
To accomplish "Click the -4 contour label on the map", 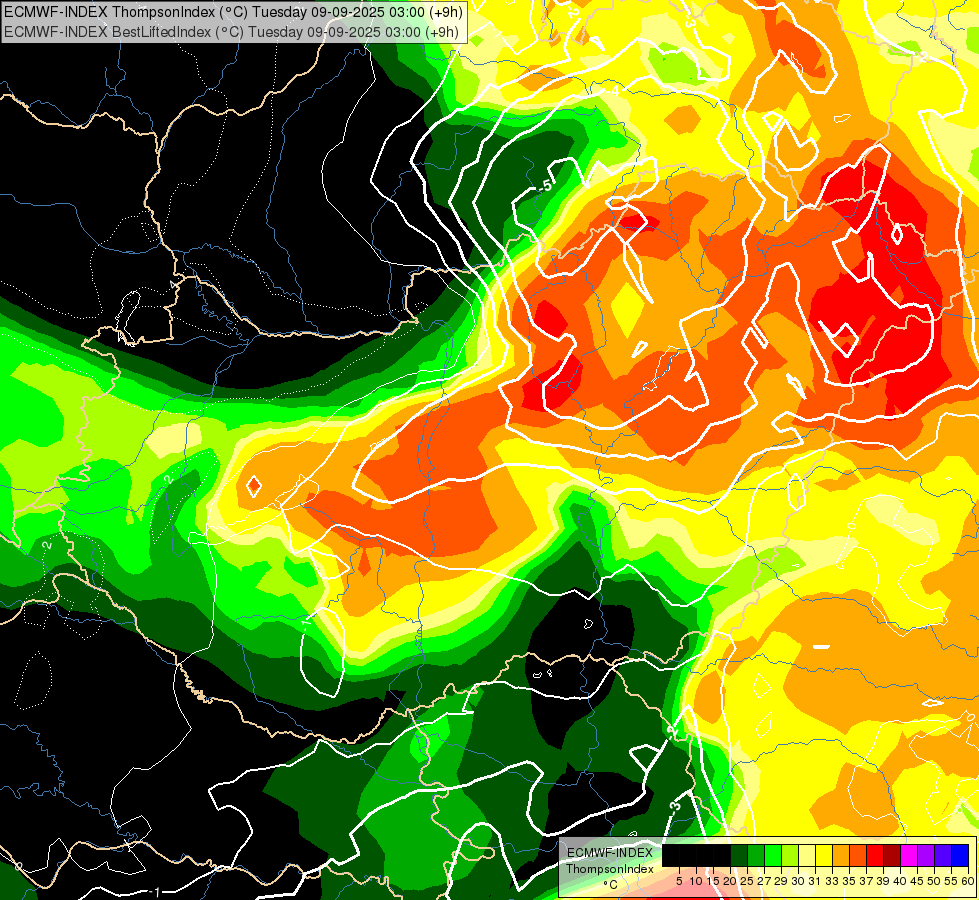I will [x=612, y=91].
